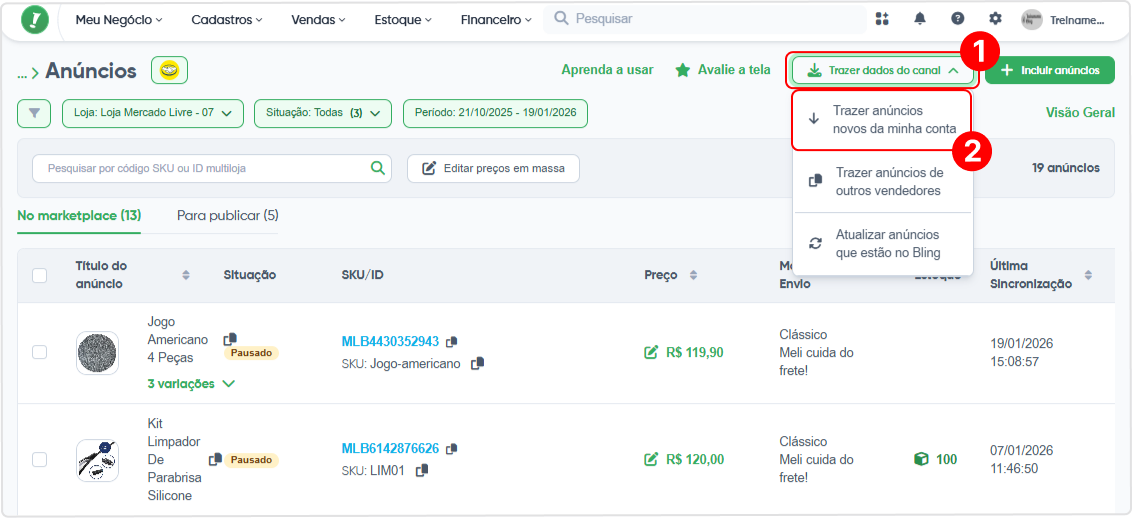1132x518 pixels.
Task: Focus the SKU or ID multiloja search field
Action: point(212,168)
